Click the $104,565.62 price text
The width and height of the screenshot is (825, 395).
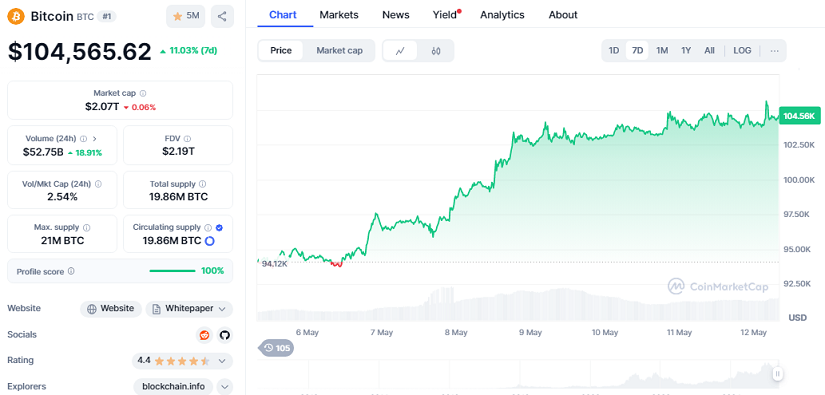point(79,51)
